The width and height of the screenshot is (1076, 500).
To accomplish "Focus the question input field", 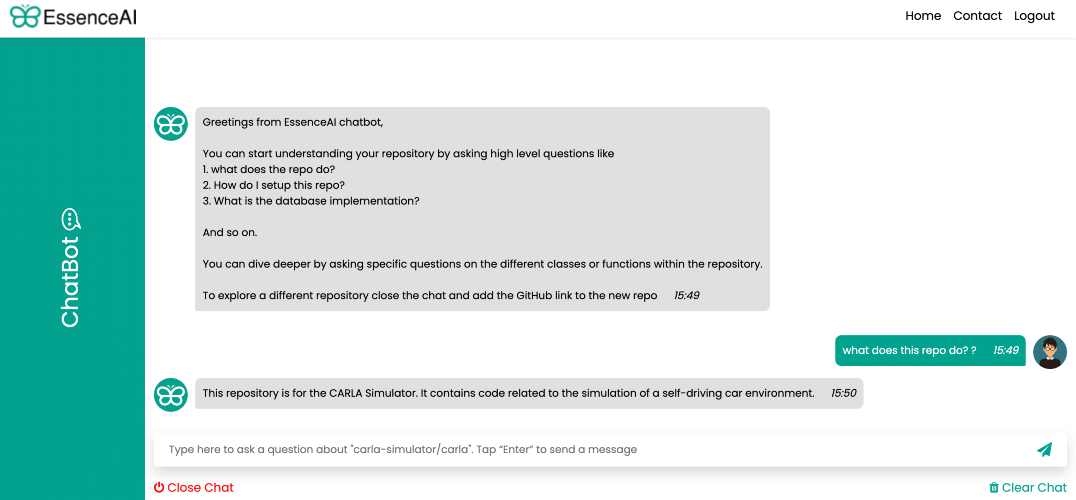I will (x=610, y=450).
